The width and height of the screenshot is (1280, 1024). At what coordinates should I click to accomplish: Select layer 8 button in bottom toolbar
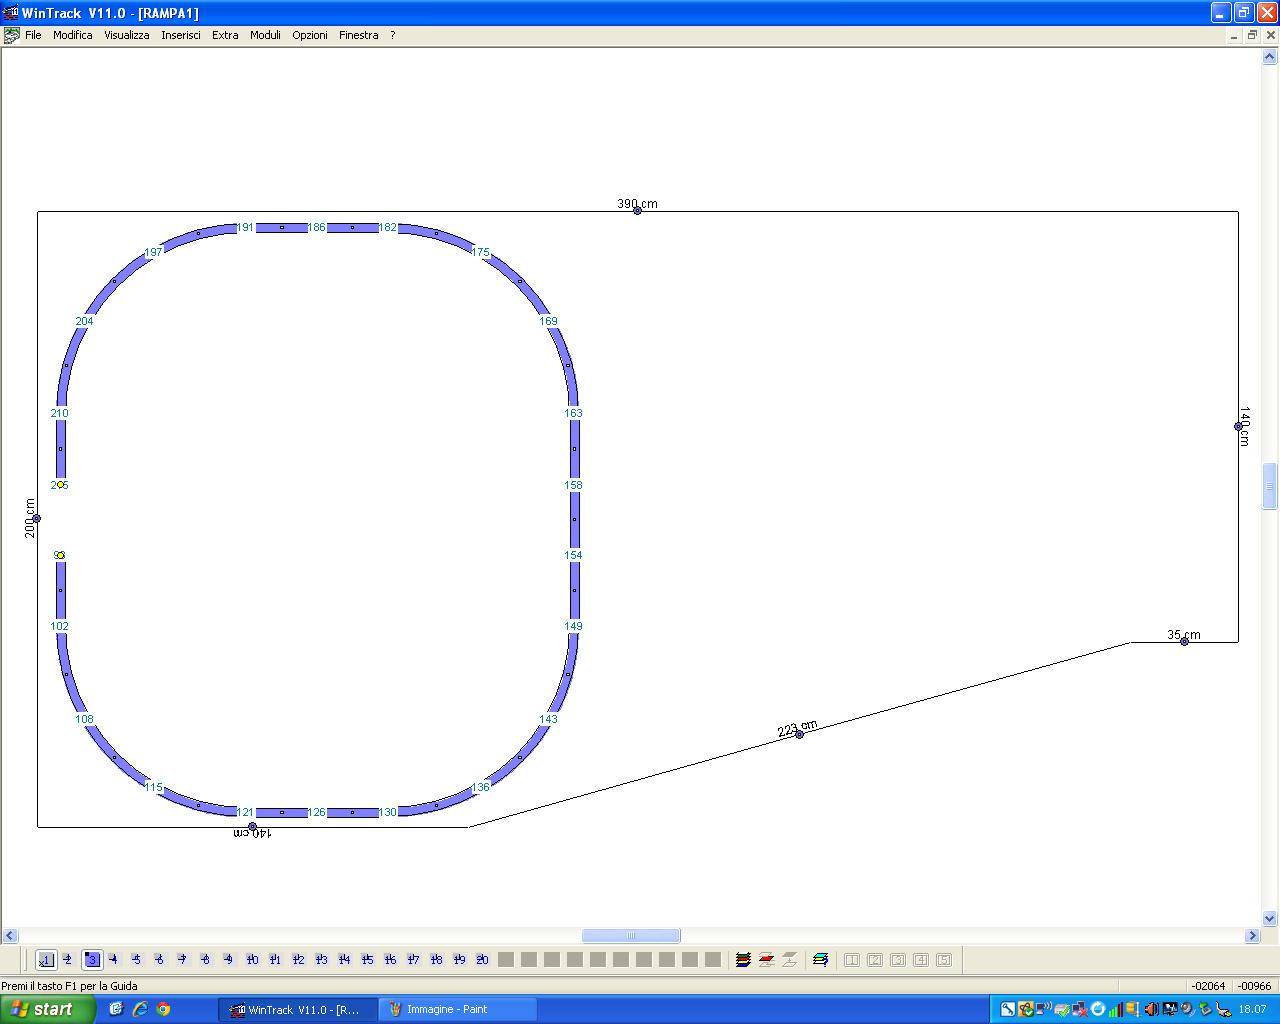click(206, 960)
